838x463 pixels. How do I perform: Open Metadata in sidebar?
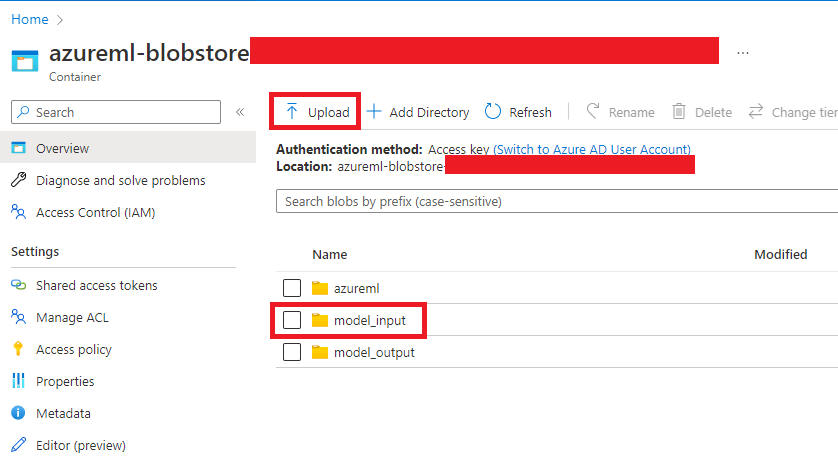click(63, 413)
